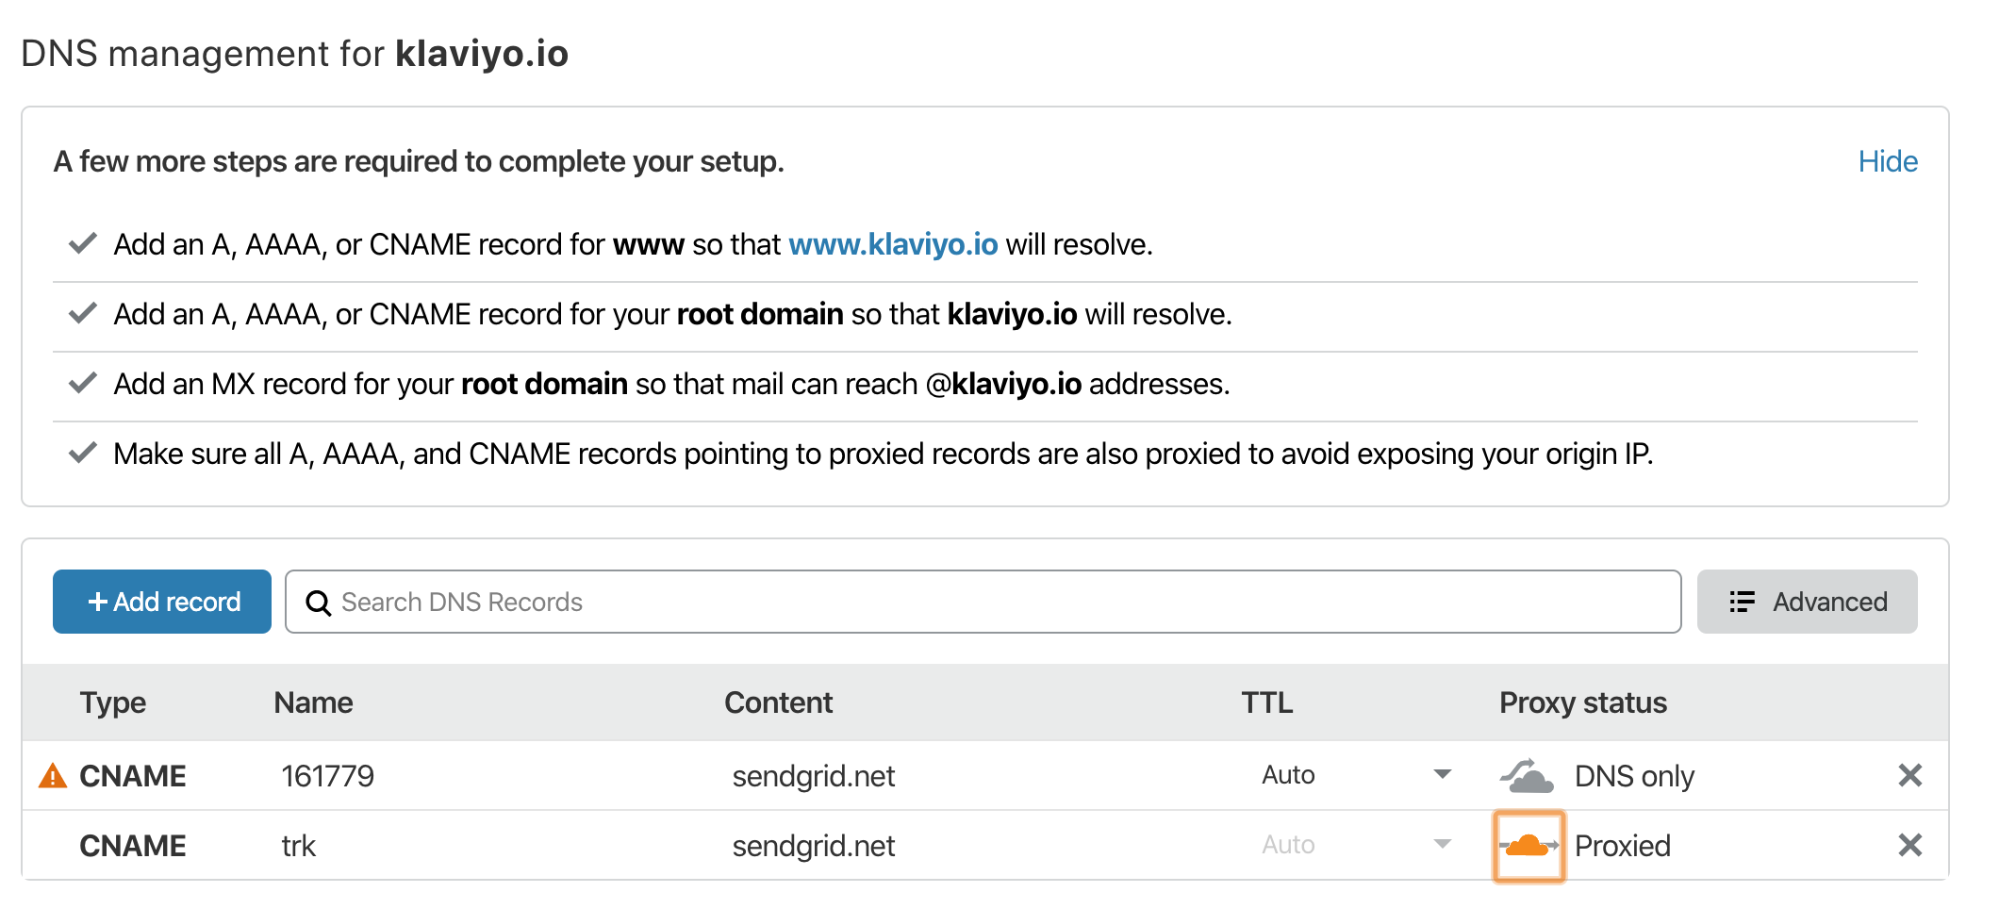Select the trk record name cell
This screenshot has width=1999, height=898.
click(298, 846)
